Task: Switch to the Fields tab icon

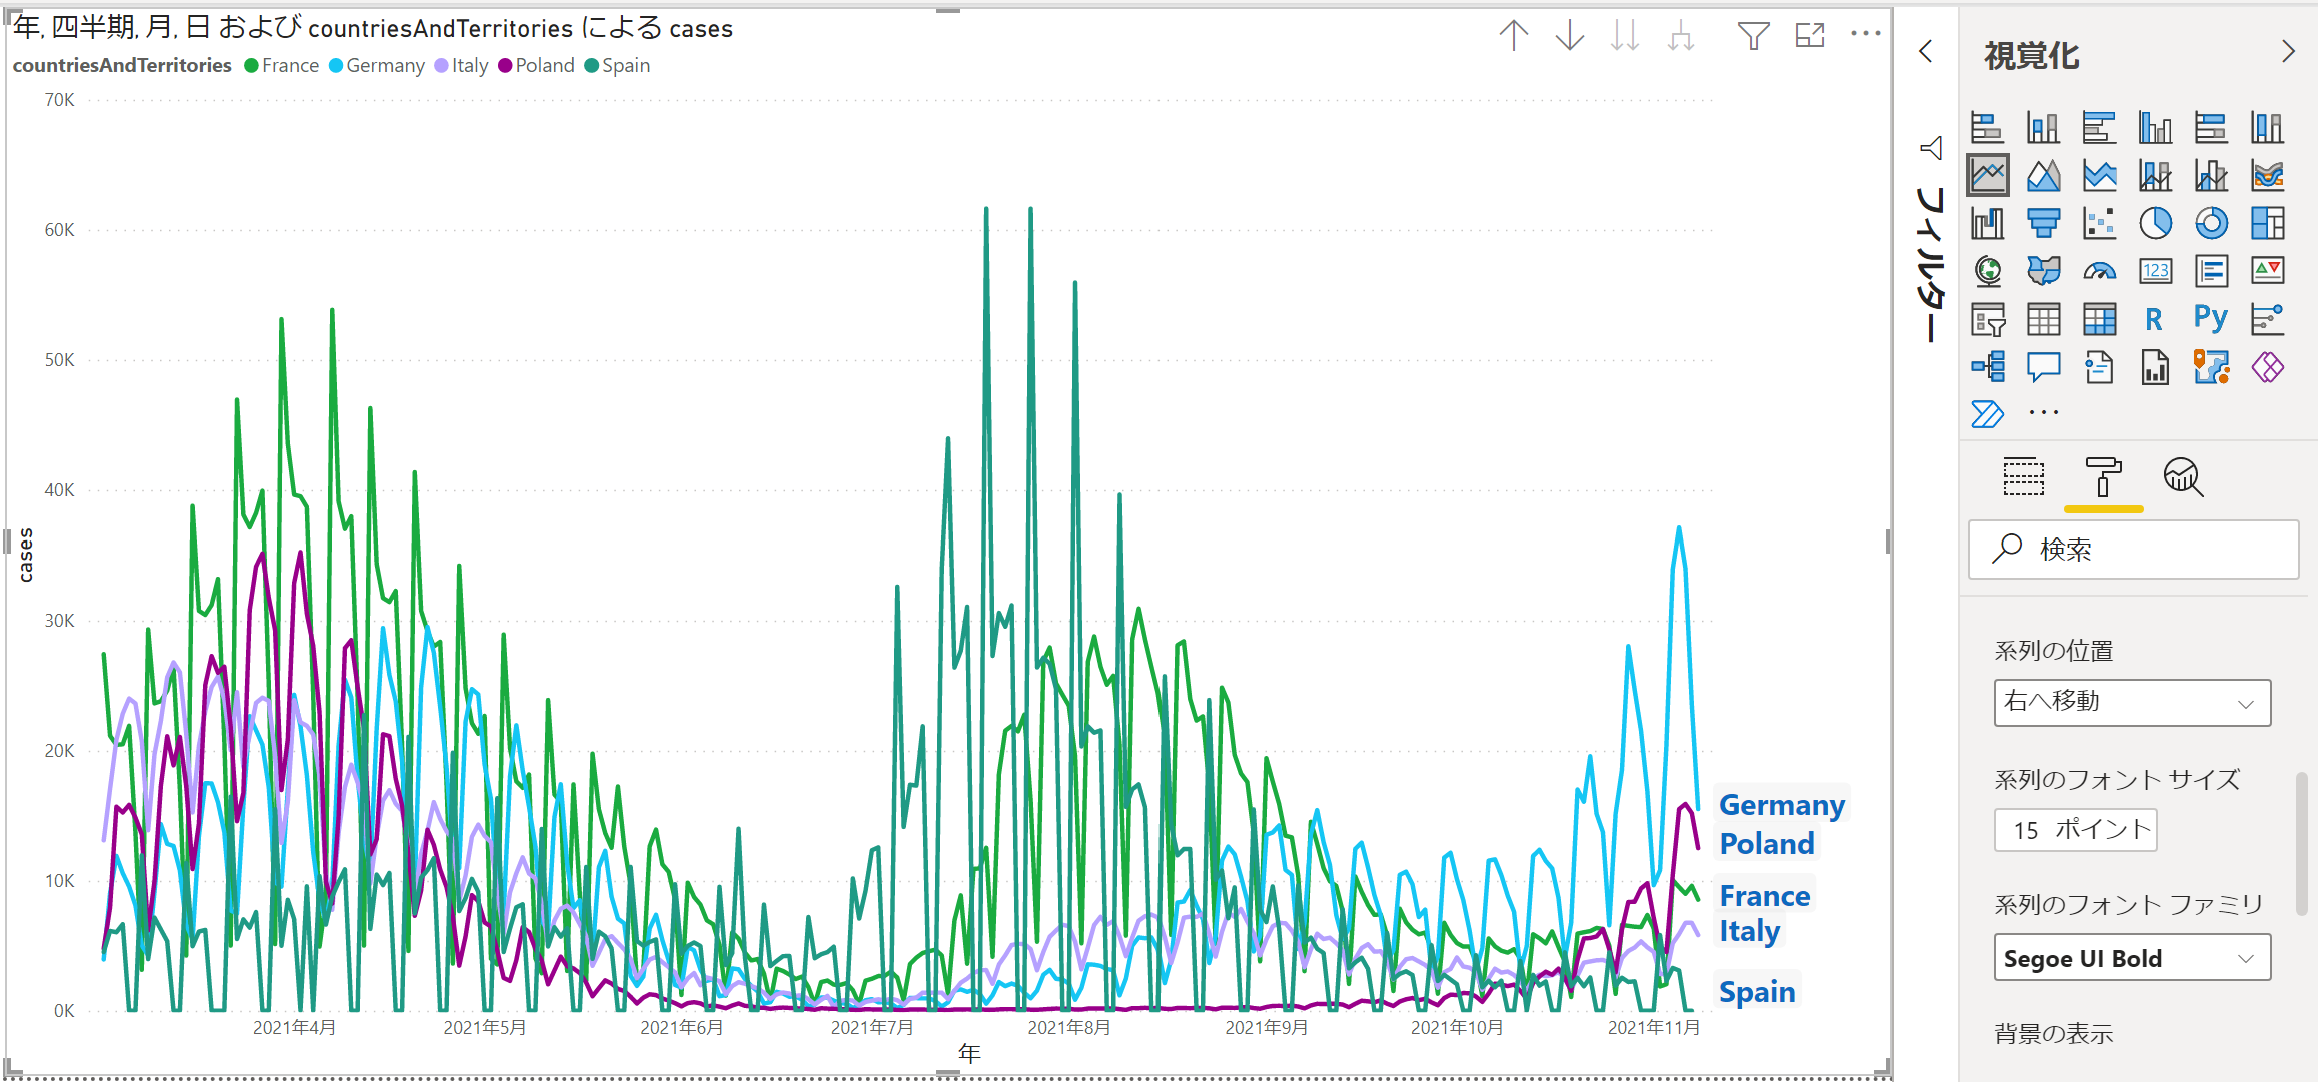Action: [2024, 478]
